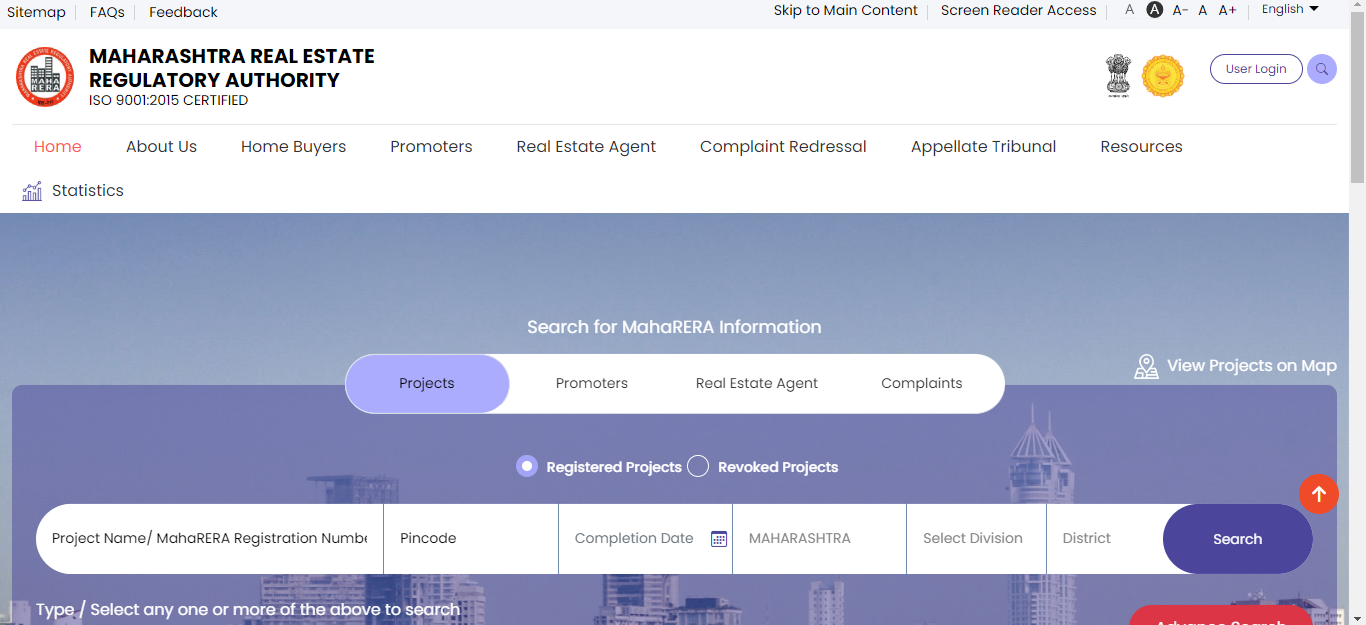Screen dimensions: 1366x625
Task: Open the MAHARASHTRA state dropdown
Action: pyautogui.click(x=819, y=538)
